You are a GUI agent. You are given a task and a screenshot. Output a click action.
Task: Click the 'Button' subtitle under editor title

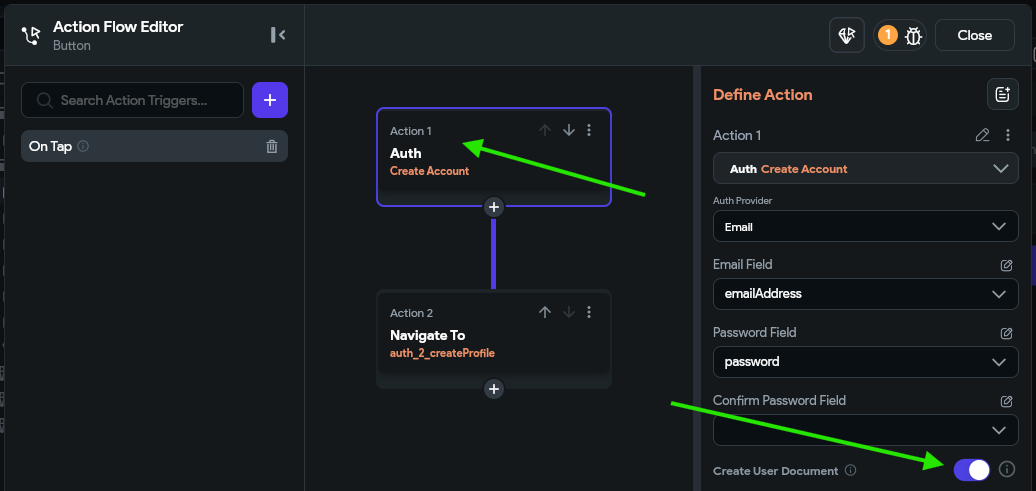[71, 46]
